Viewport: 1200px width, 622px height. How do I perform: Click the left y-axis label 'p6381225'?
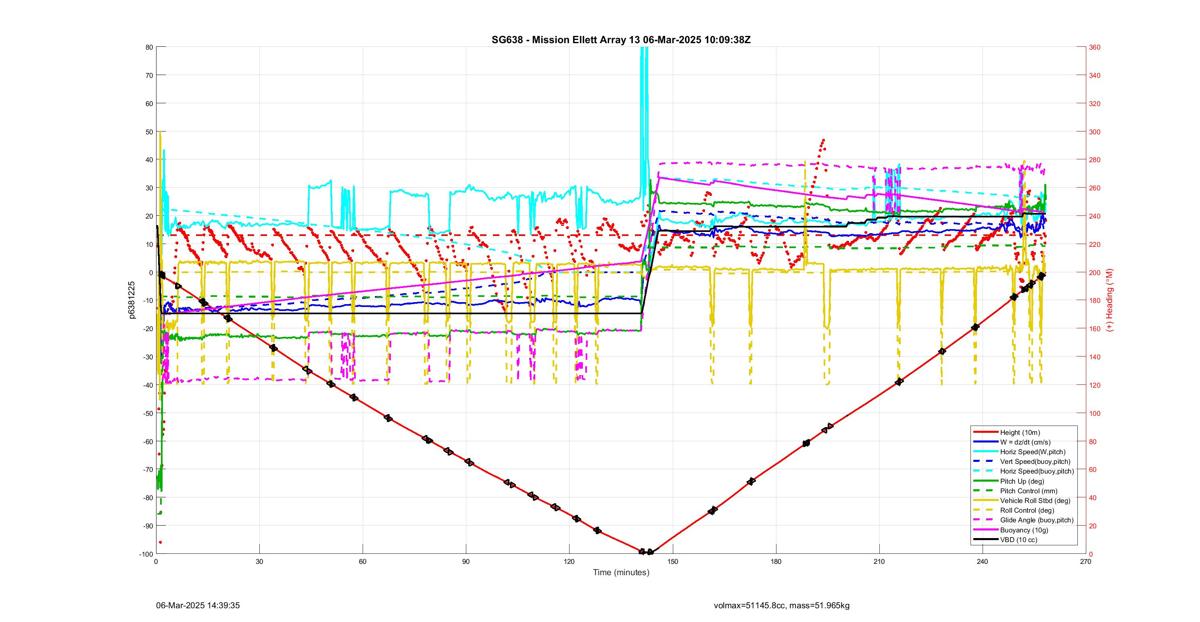point(131,300)
